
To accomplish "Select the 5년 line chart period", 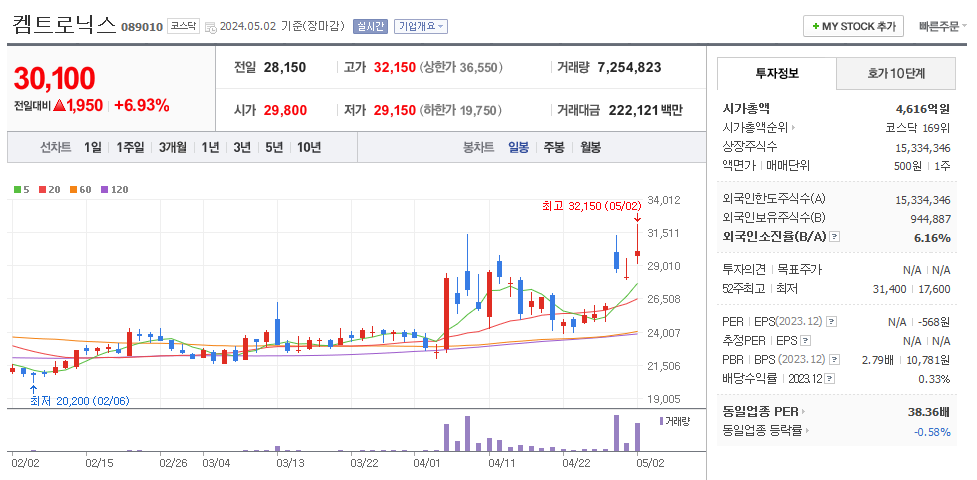I will pos(274,148).
